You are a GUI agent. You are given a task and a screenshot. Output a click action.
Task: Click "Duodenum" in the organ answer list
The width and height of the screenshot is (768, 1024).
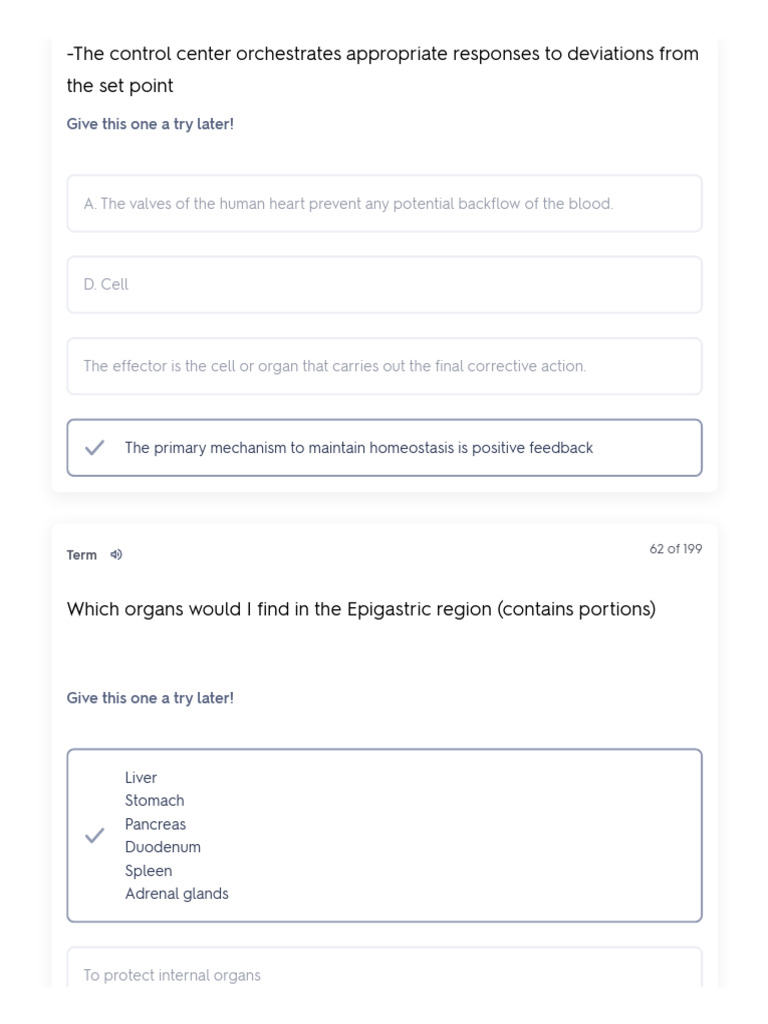click(163, 847)
